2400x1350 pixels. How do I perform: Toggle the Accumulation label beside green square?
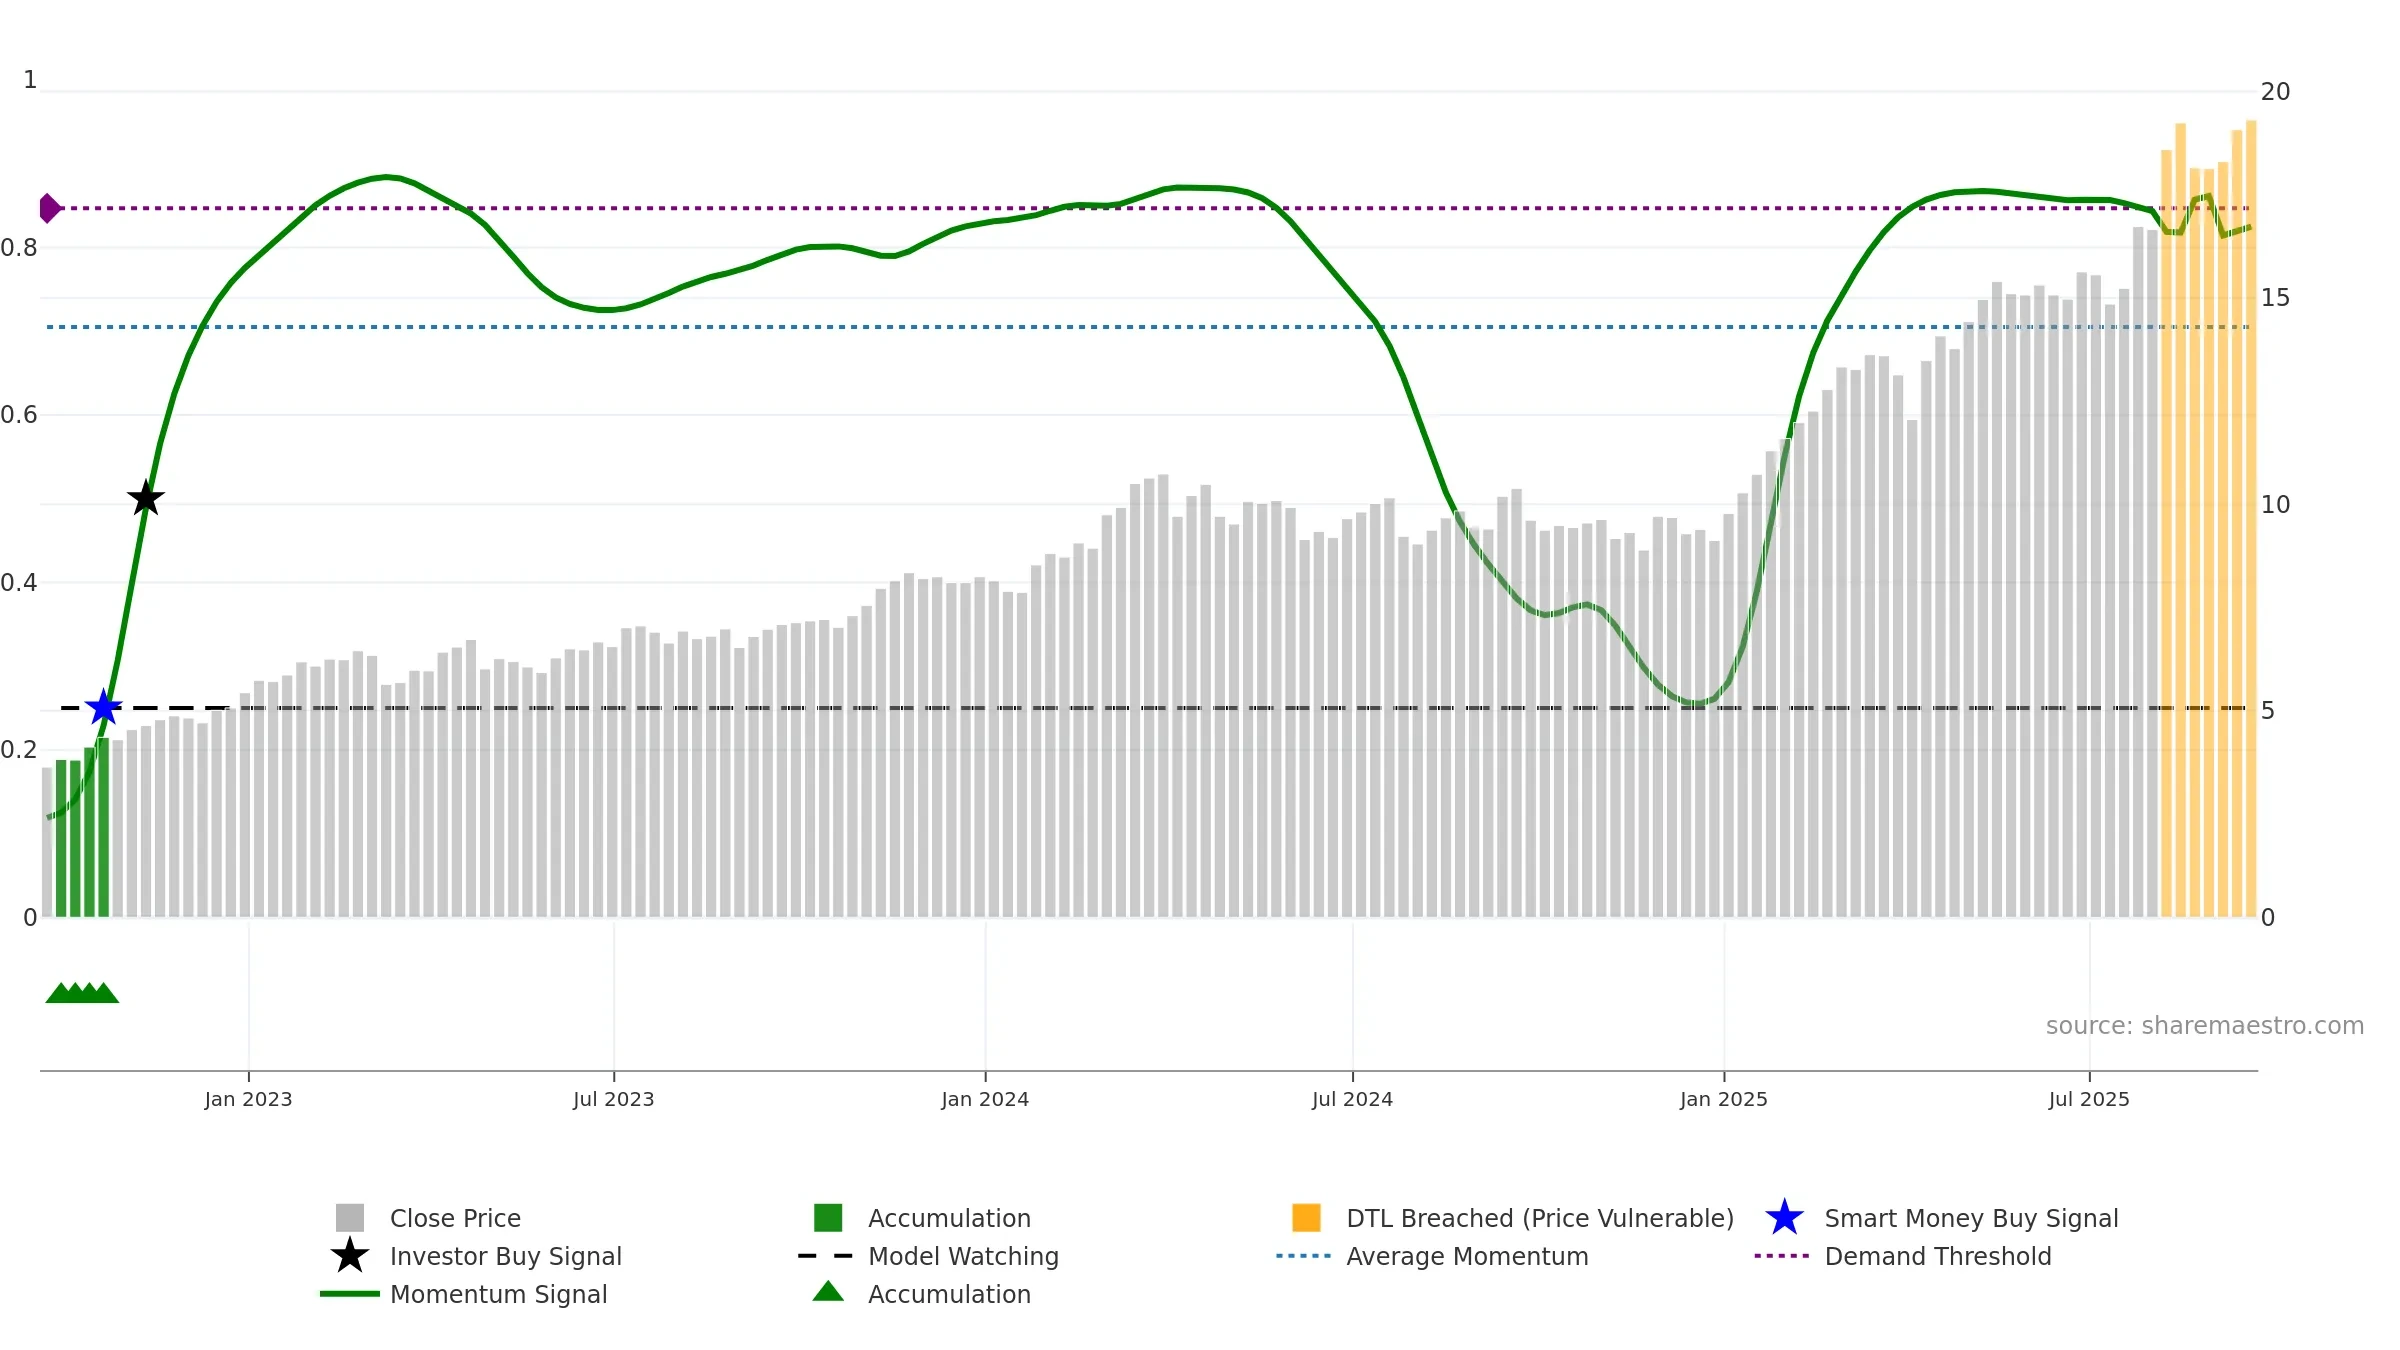(950, 1218)
